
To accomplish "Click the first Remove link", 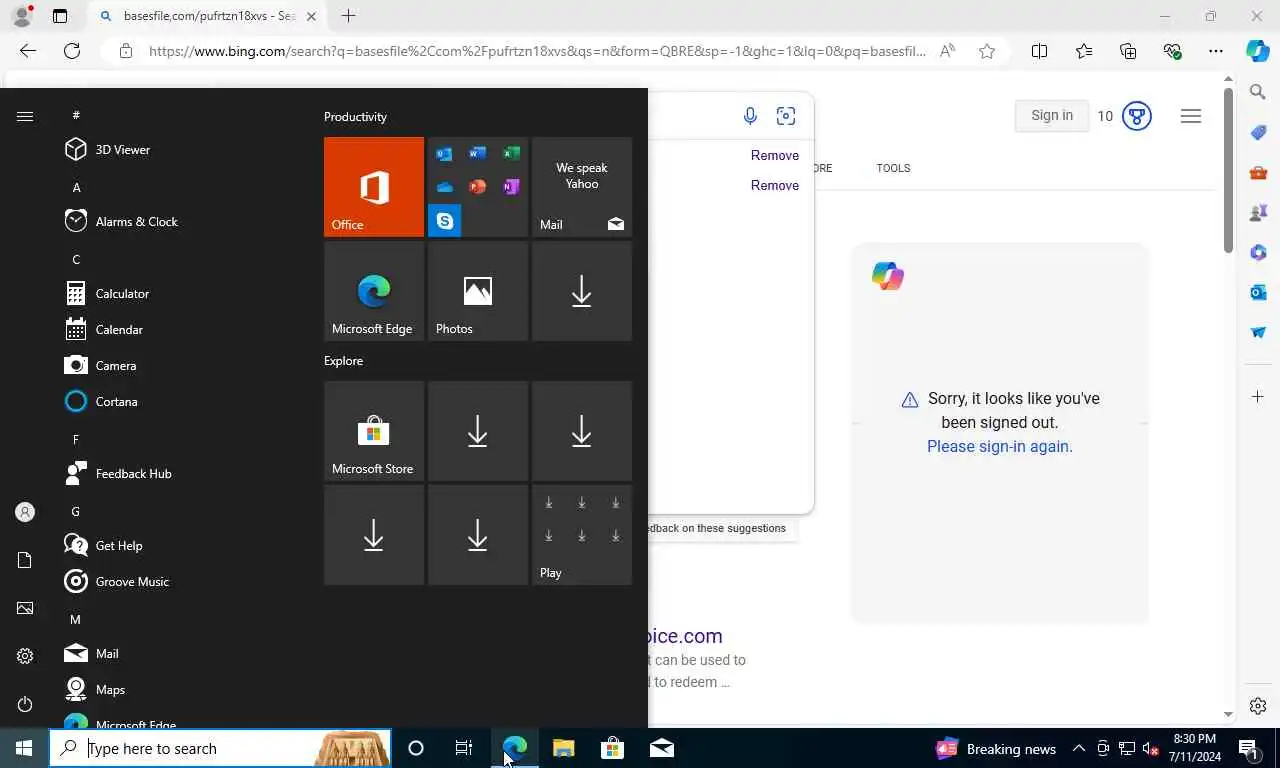I will [775, 155].
